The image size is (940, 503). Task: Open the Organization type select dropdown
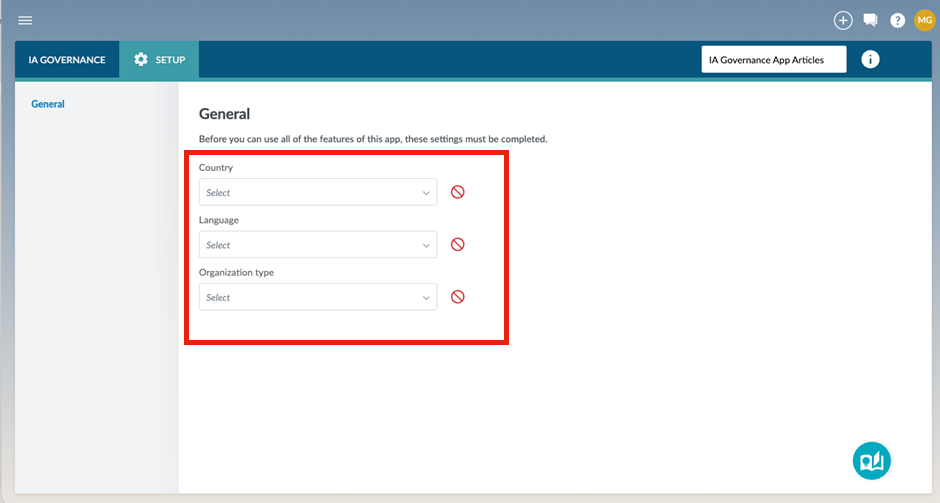tap(310, 297)
